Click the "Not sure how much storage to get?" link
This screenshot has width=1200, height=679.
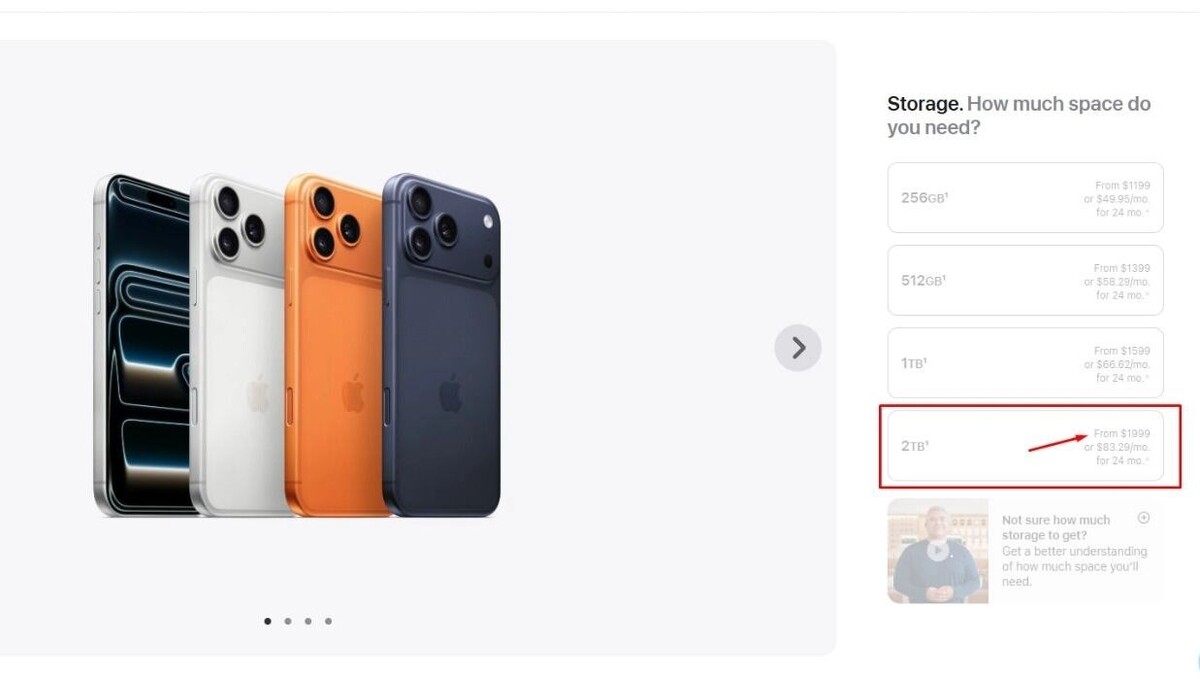pyautogui.click(x=1056, y=527)
